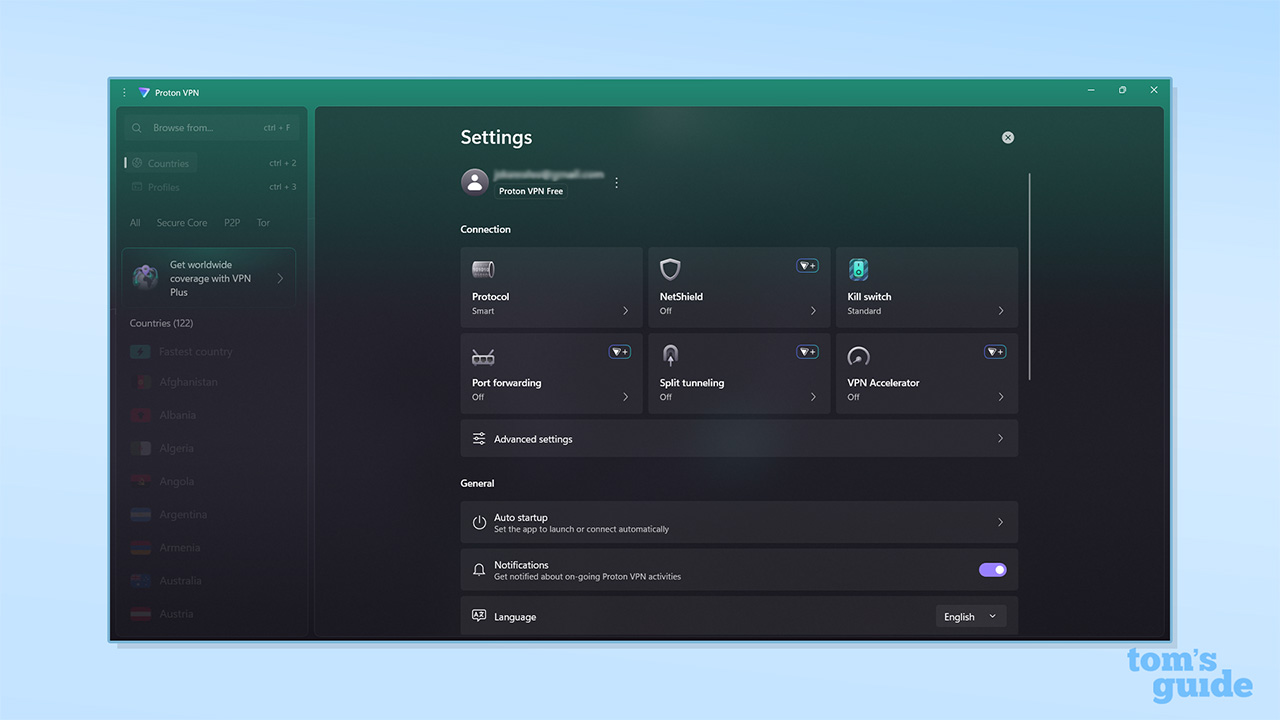
Task: Select the All filter tab
Action: (135, 223)
